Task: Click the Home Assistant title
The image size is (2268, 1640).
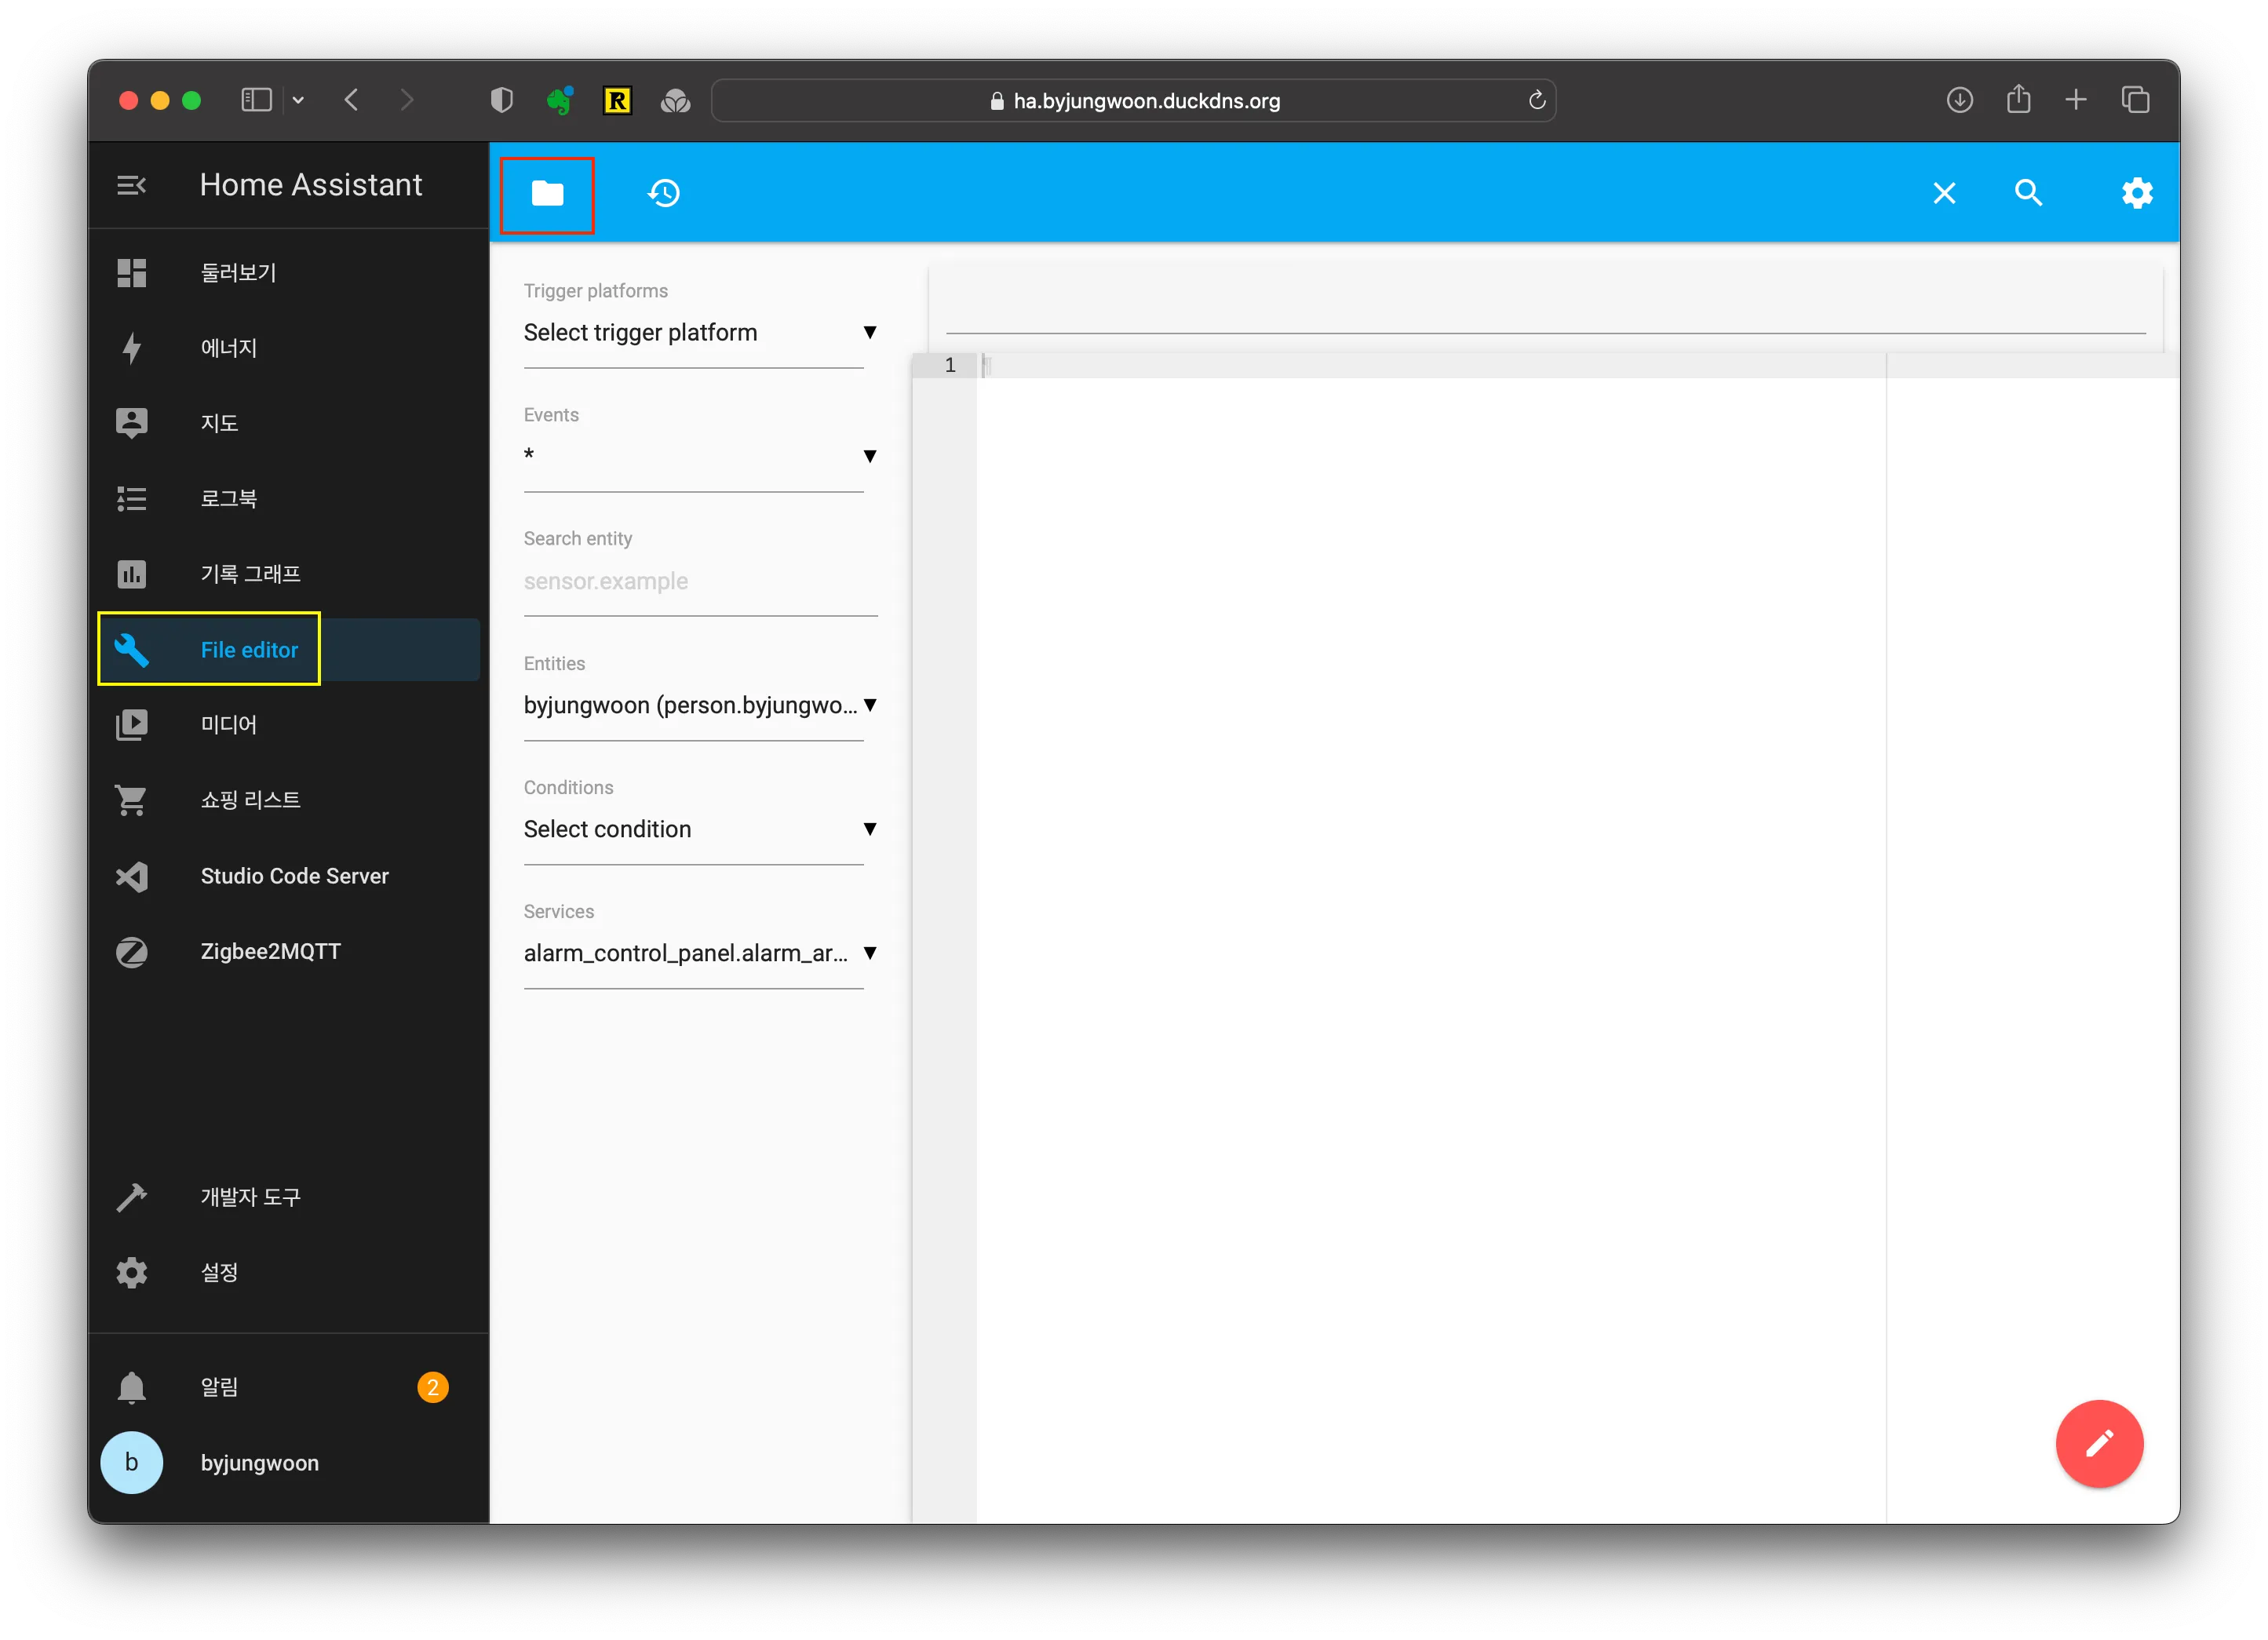Action: coord(311,185)
